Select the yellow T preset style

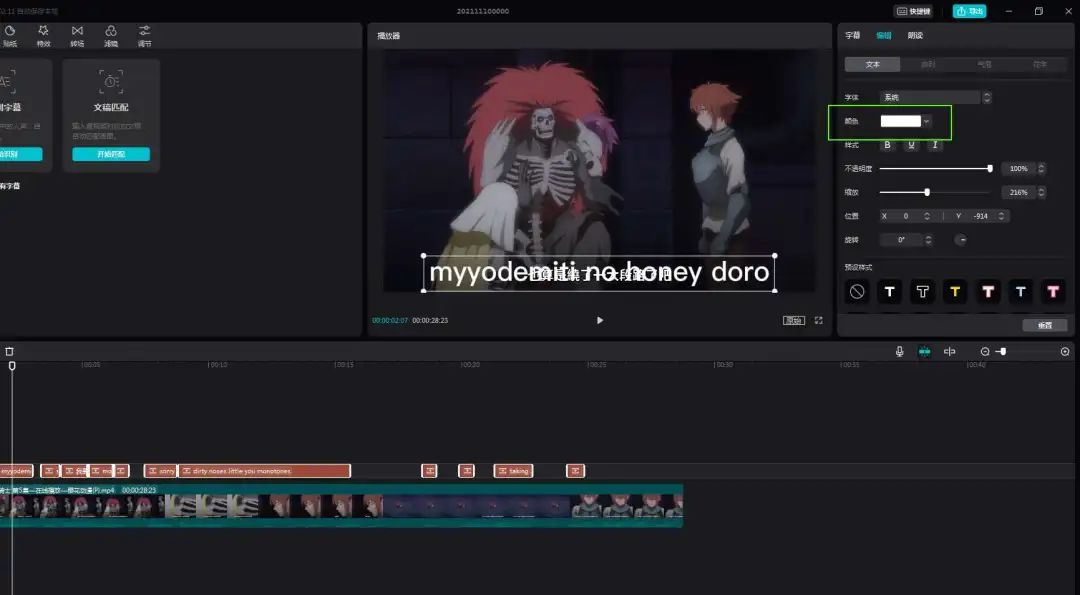pos(955,291)
